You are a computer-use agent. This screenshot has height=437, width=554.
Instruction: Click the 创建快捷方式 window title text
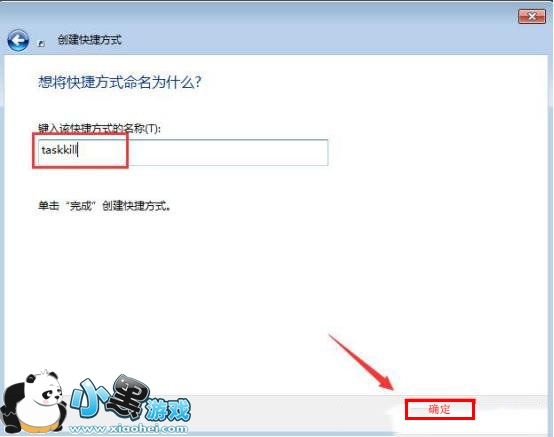(90, 40)
